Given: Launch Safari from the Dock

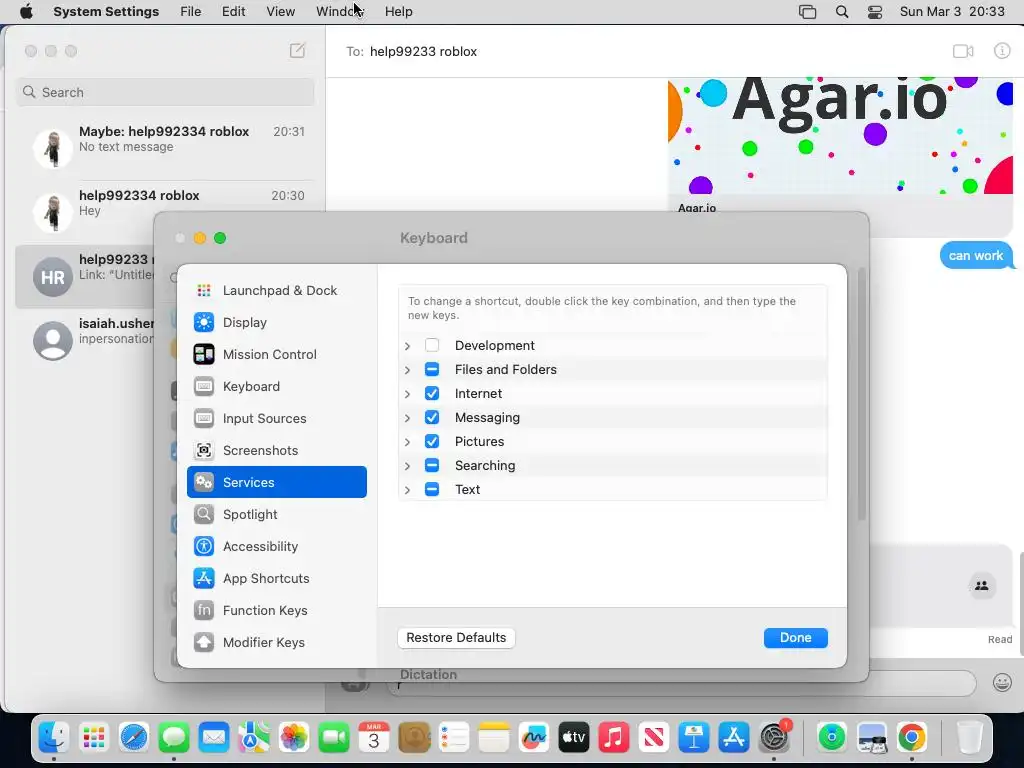Looking at the screenshot, I should (x=134, y=737).
